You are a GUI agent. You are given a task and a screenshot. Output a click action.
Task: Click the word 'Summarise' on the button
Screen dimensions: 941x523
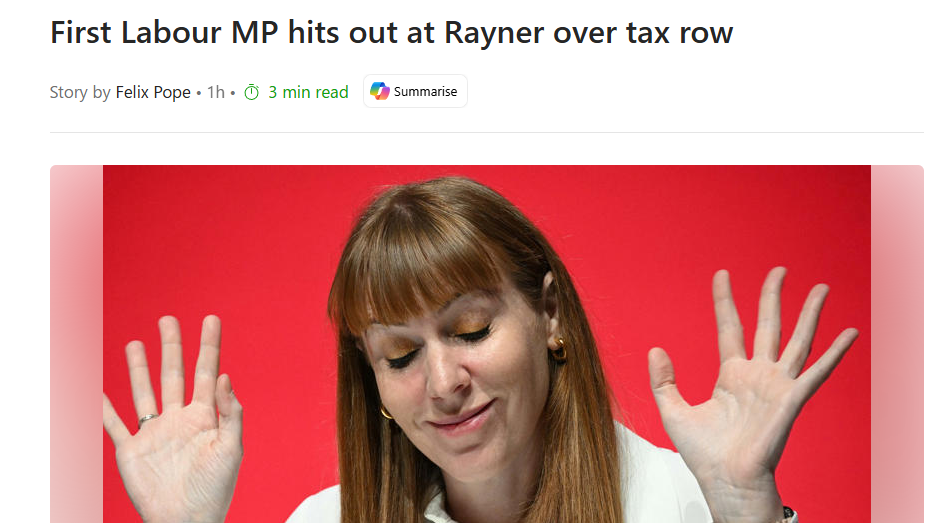click(425, 92)
